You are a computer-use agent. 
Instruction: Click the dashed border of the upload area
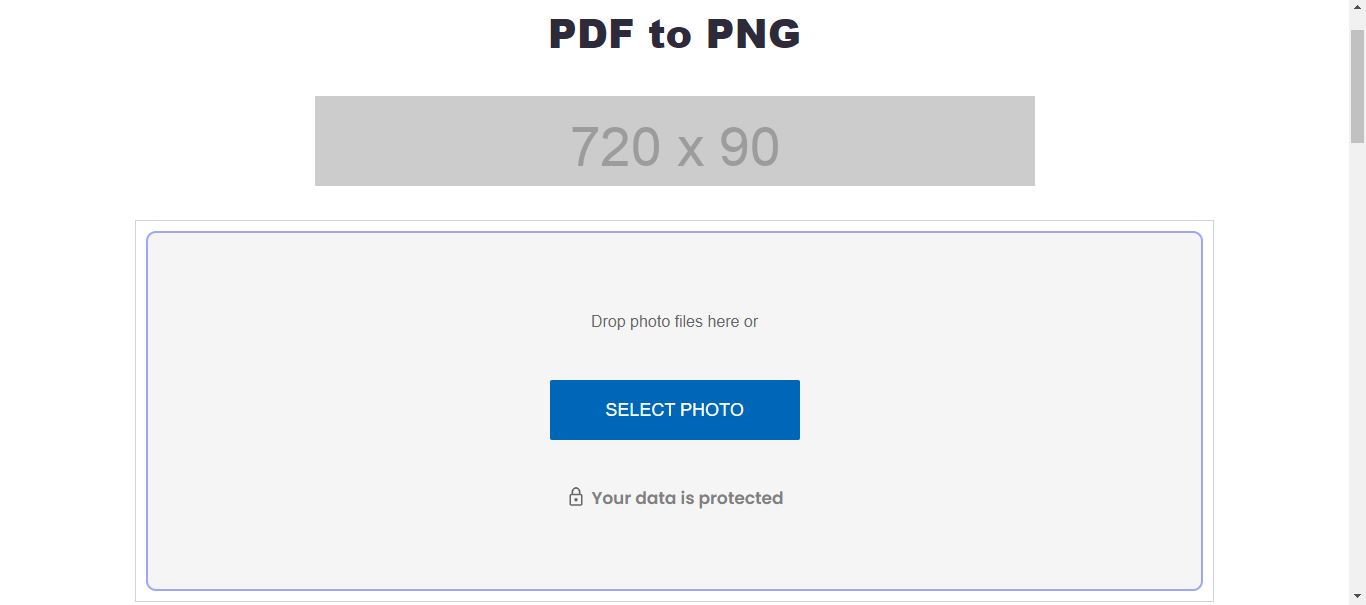674,232
